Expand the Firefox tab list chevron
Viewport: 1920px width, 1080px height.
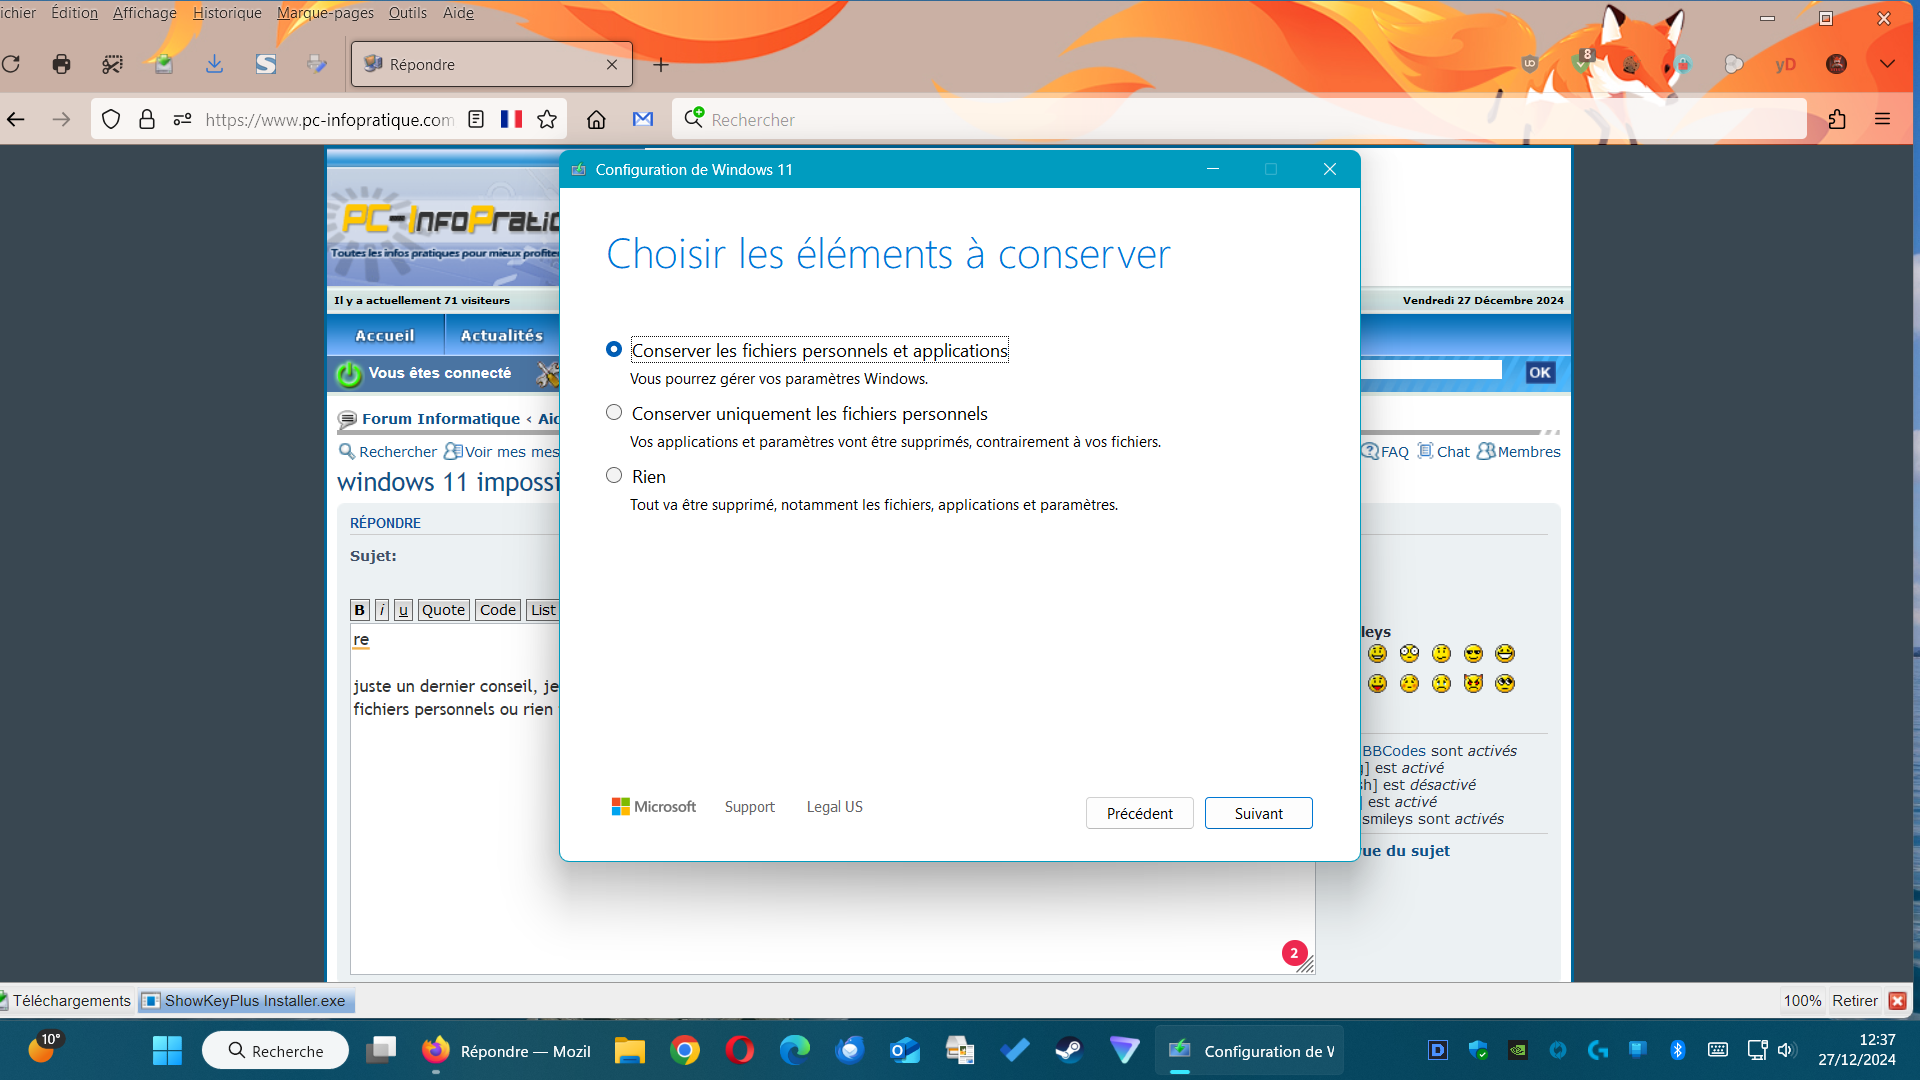(1887, 64)
